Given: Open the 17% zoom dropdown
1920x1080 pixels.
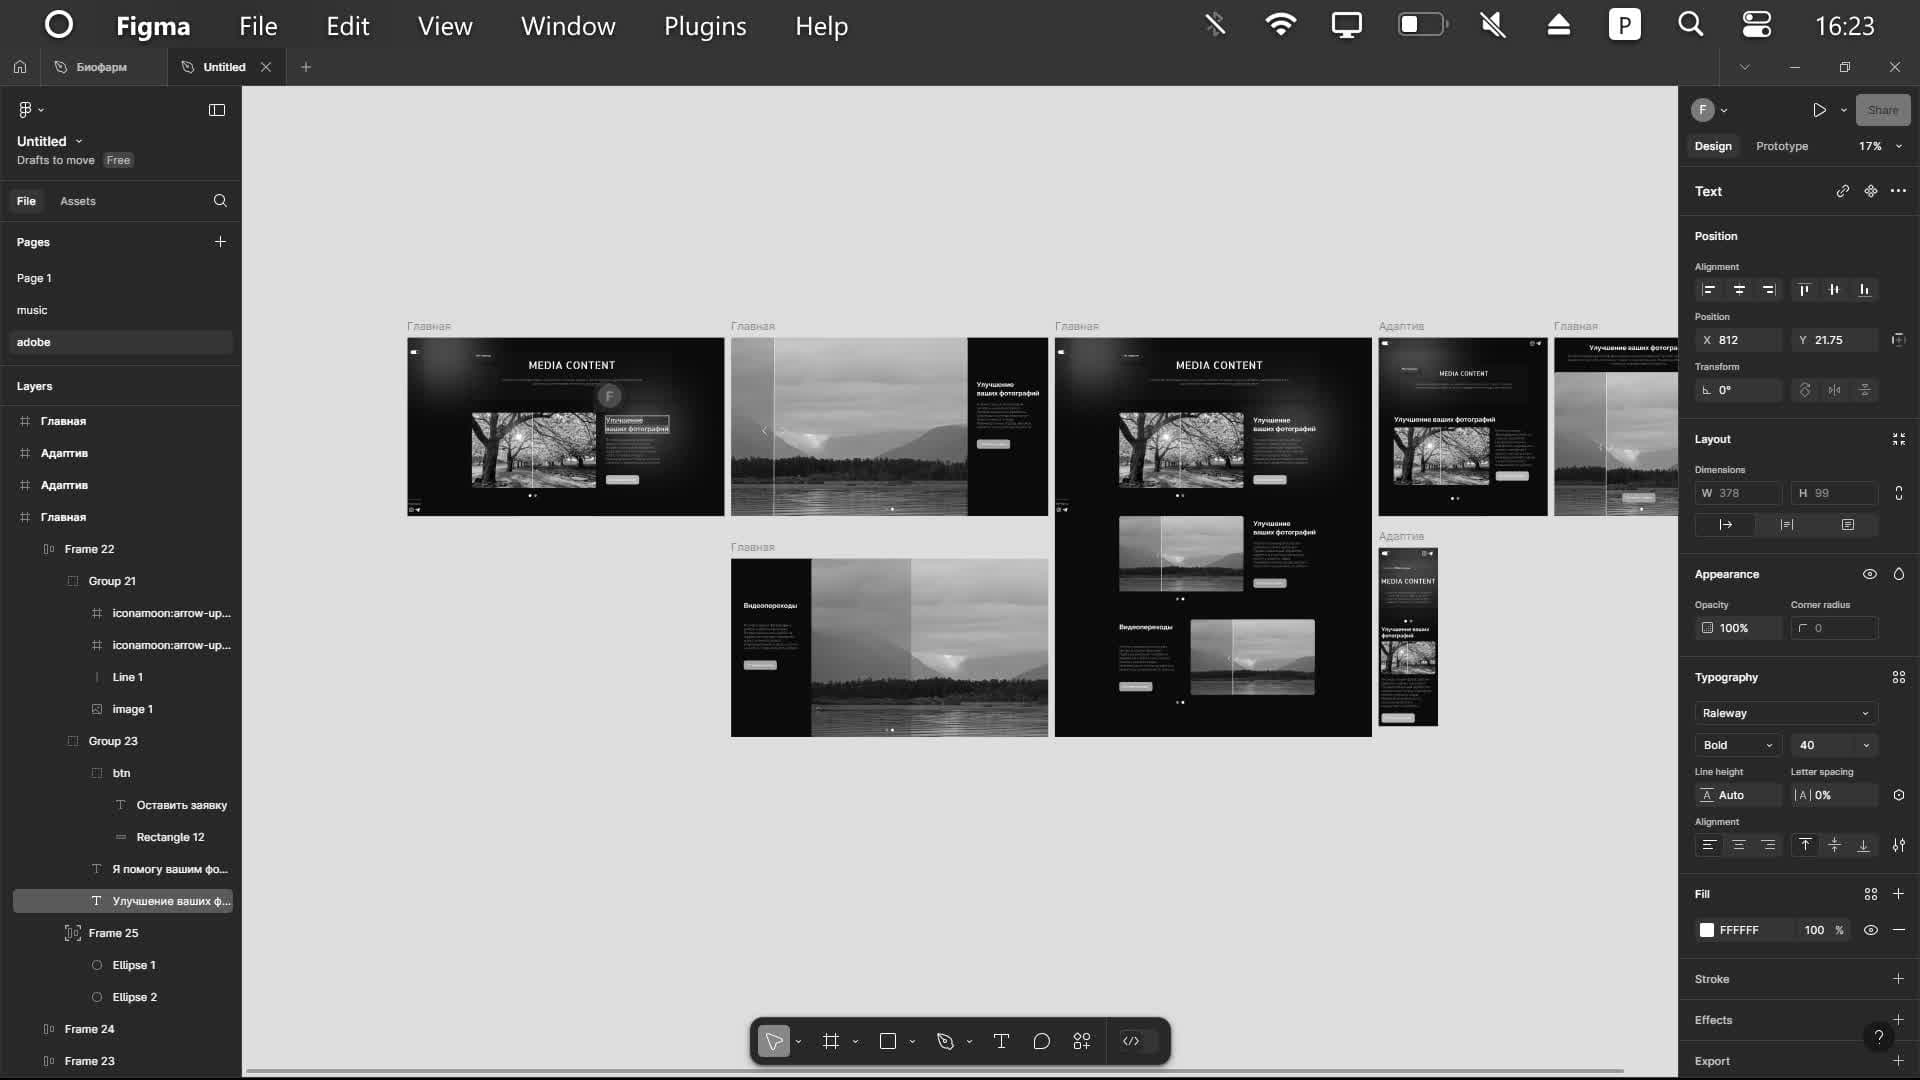Looking at the screenshot, I should click(1880, 146).
